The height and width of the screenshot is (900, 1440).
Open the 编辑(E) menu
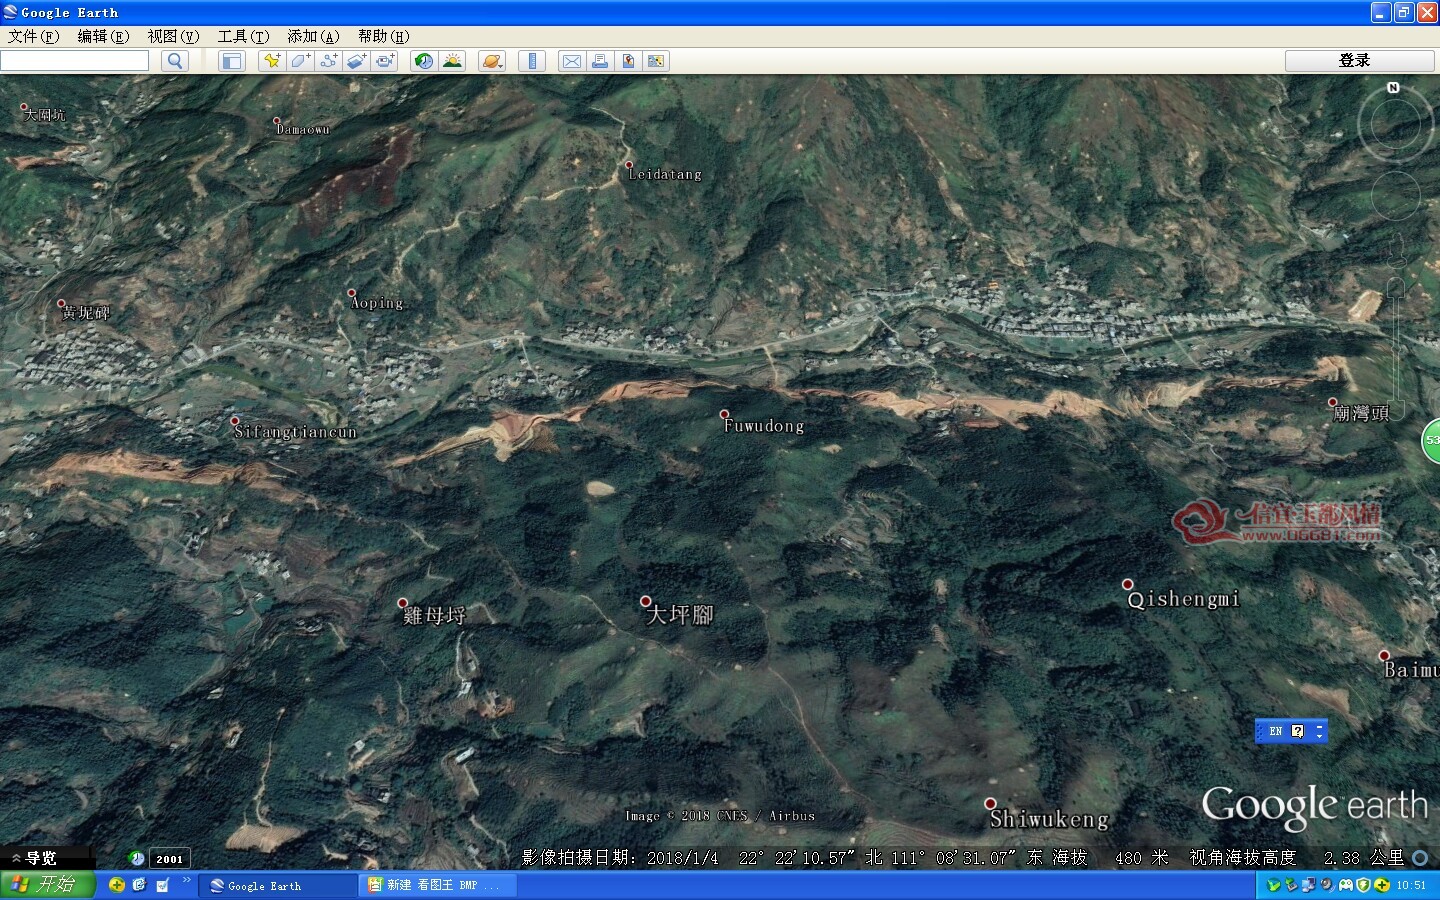tap(104, 36)
